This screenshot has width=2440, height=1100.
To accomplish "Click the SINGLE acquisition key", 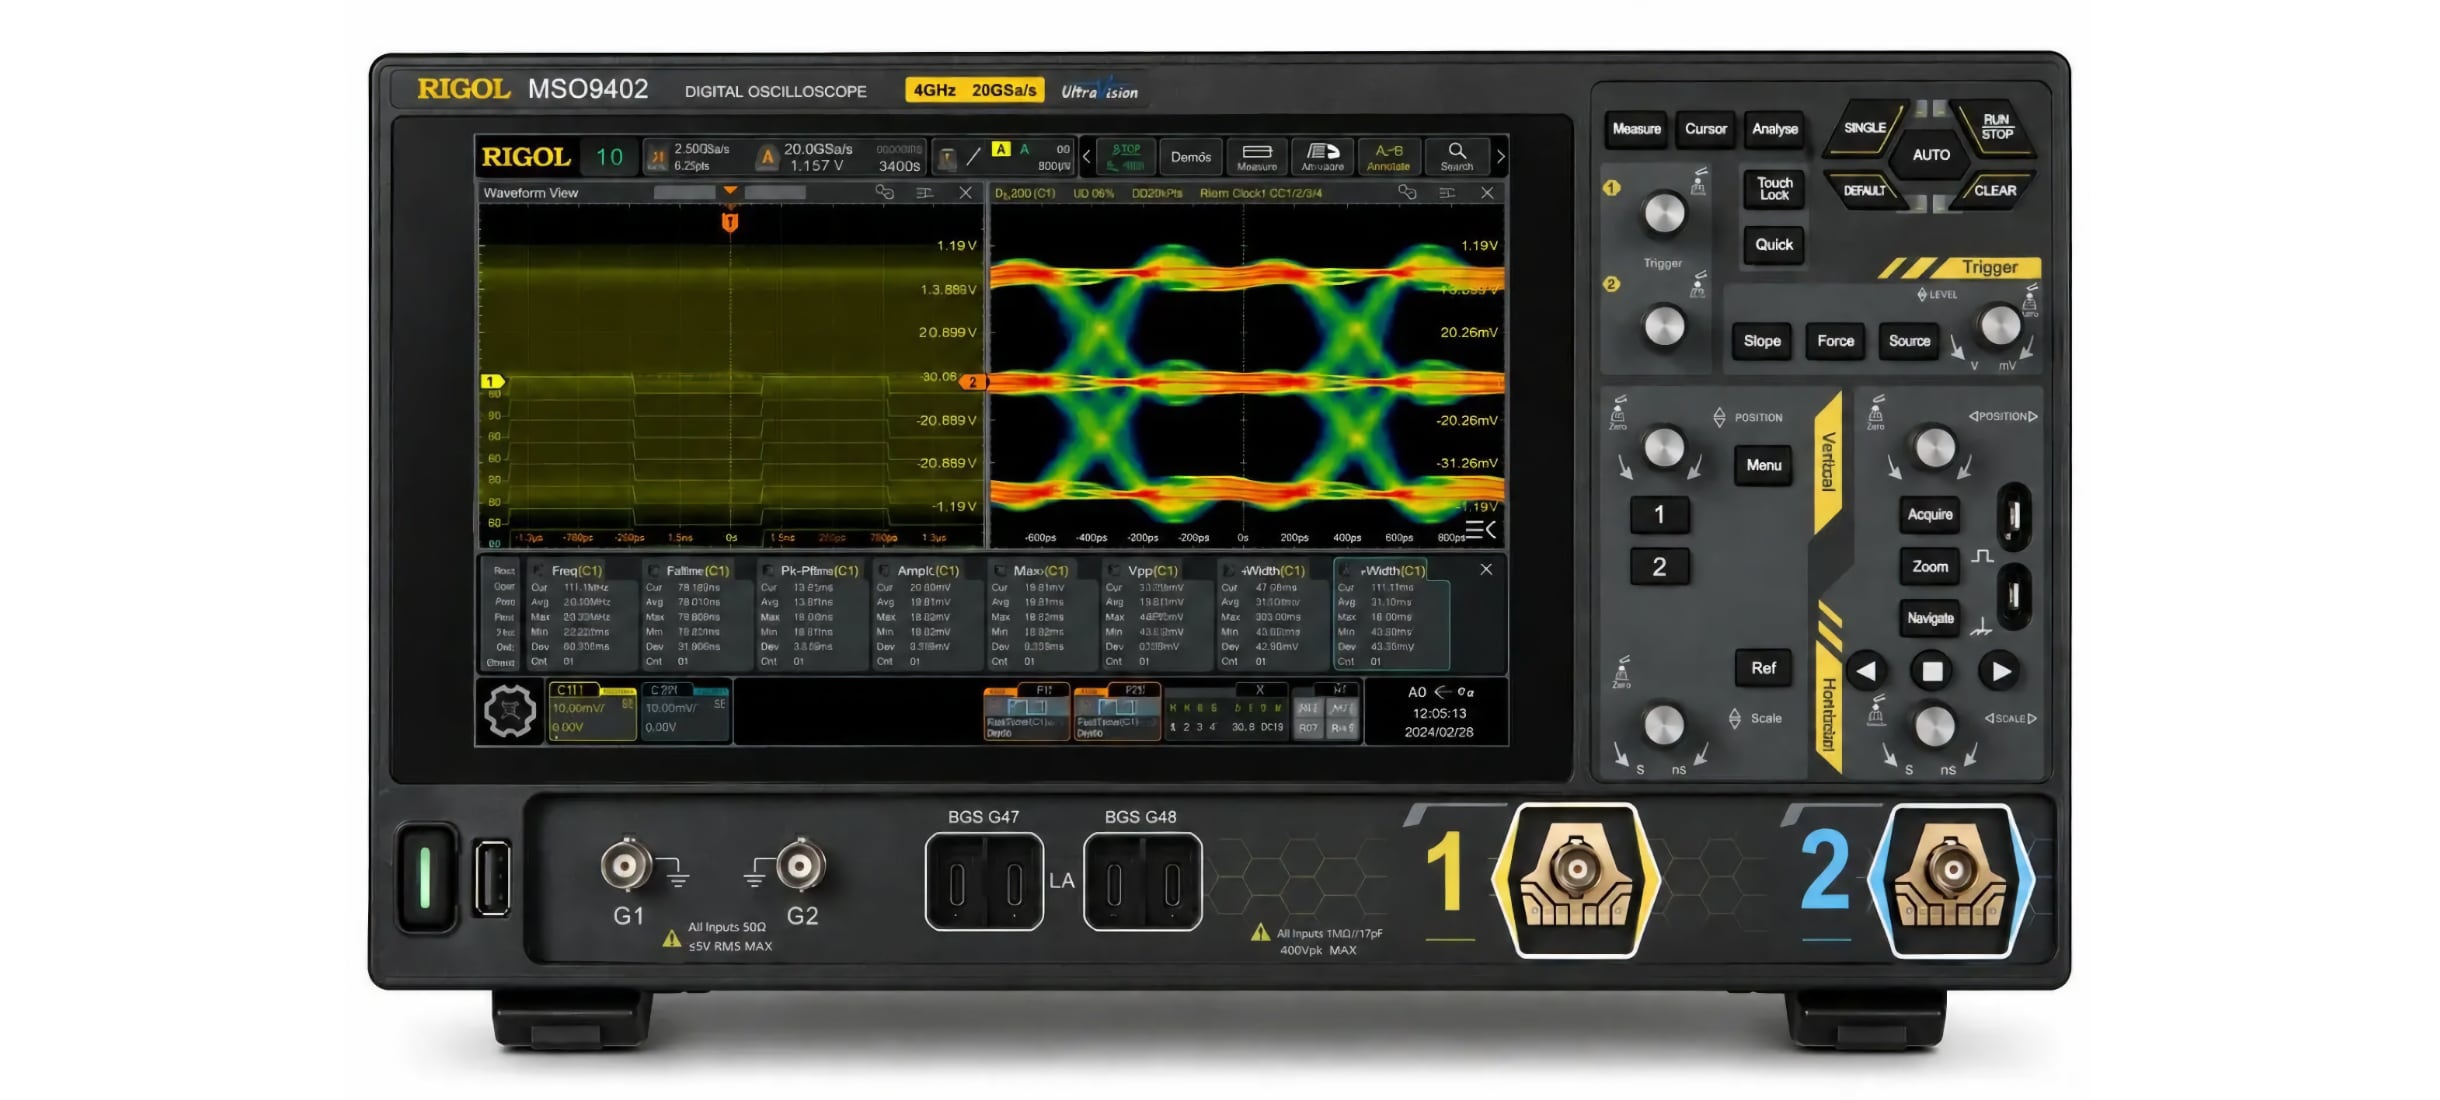I will [1865, 129].
